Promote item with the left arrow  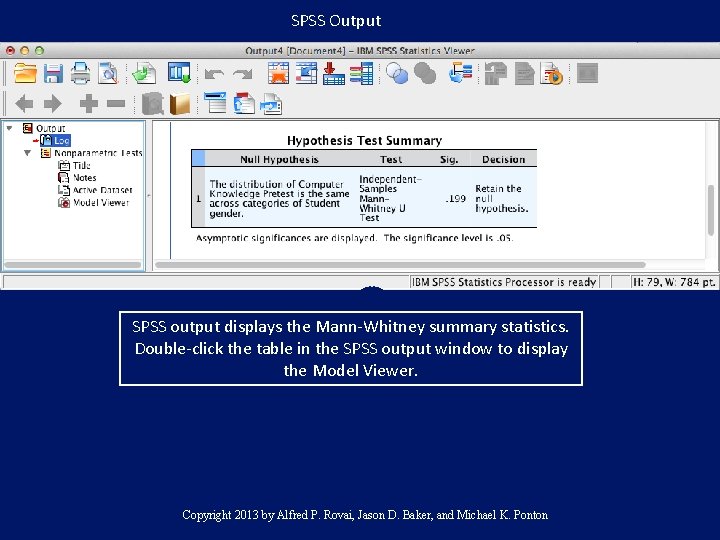click(x=24, y=104)
